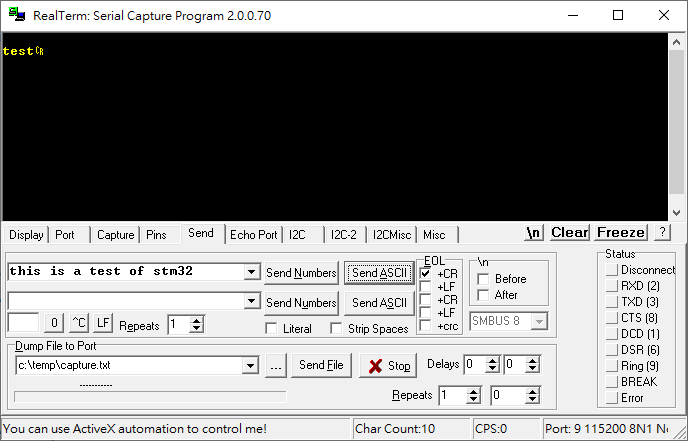Click the \n newline button

[534, 233]
